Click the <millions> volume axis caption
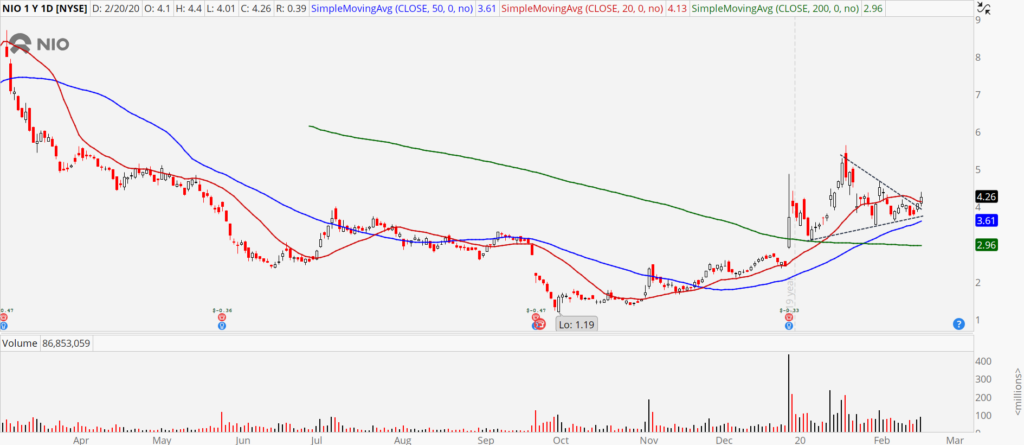The image size is (1024, 445). click(x=1016, y=390)
